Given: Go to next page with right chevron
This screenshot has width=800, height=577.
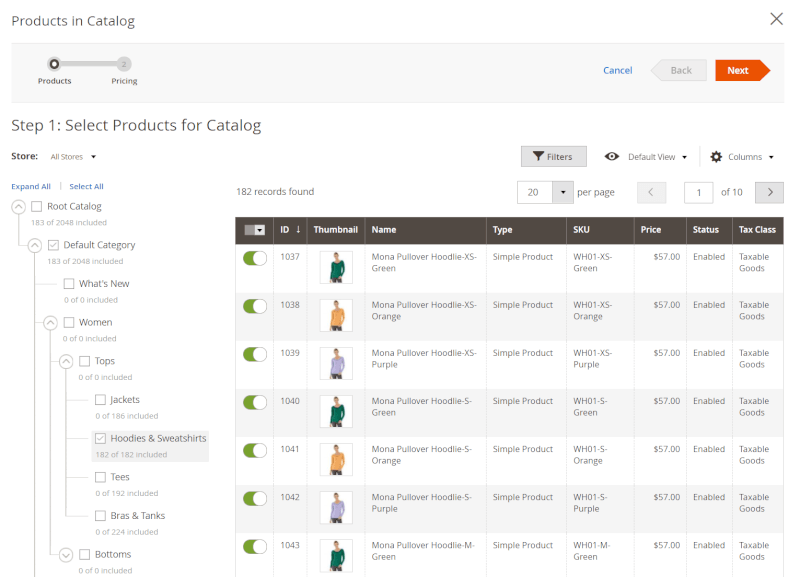Looking at the screenshot, I should pyautogui.click(x=769, y=192).
